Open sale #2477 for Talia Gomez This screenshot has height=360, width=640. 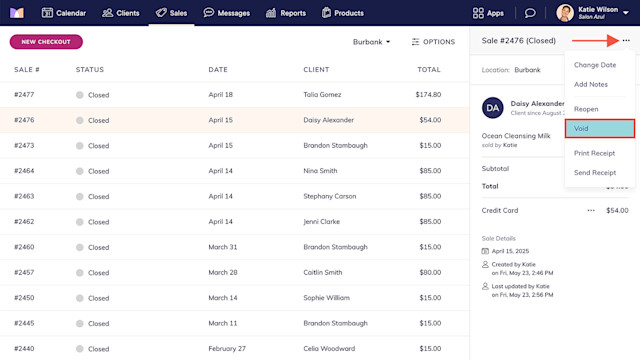point(234,95)
